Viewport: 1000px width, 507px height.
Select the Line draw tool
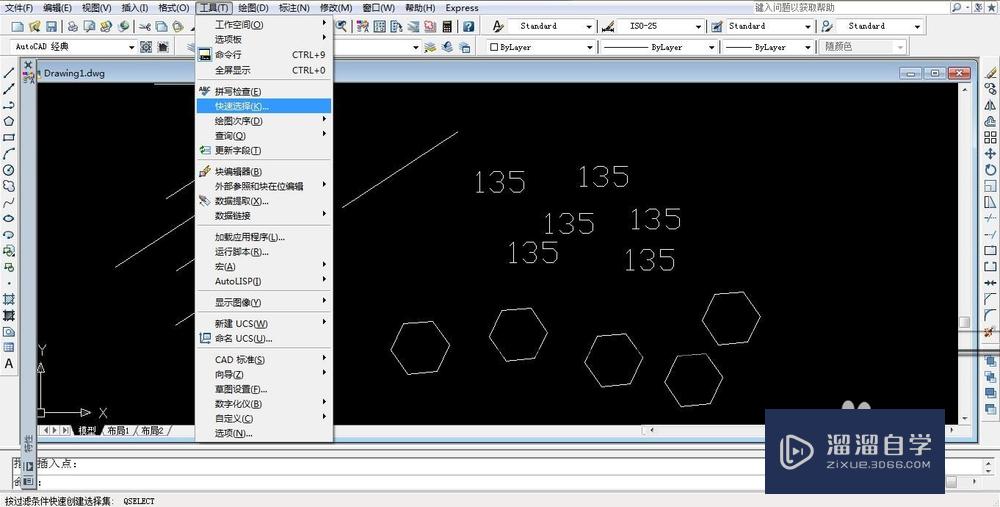8,73
